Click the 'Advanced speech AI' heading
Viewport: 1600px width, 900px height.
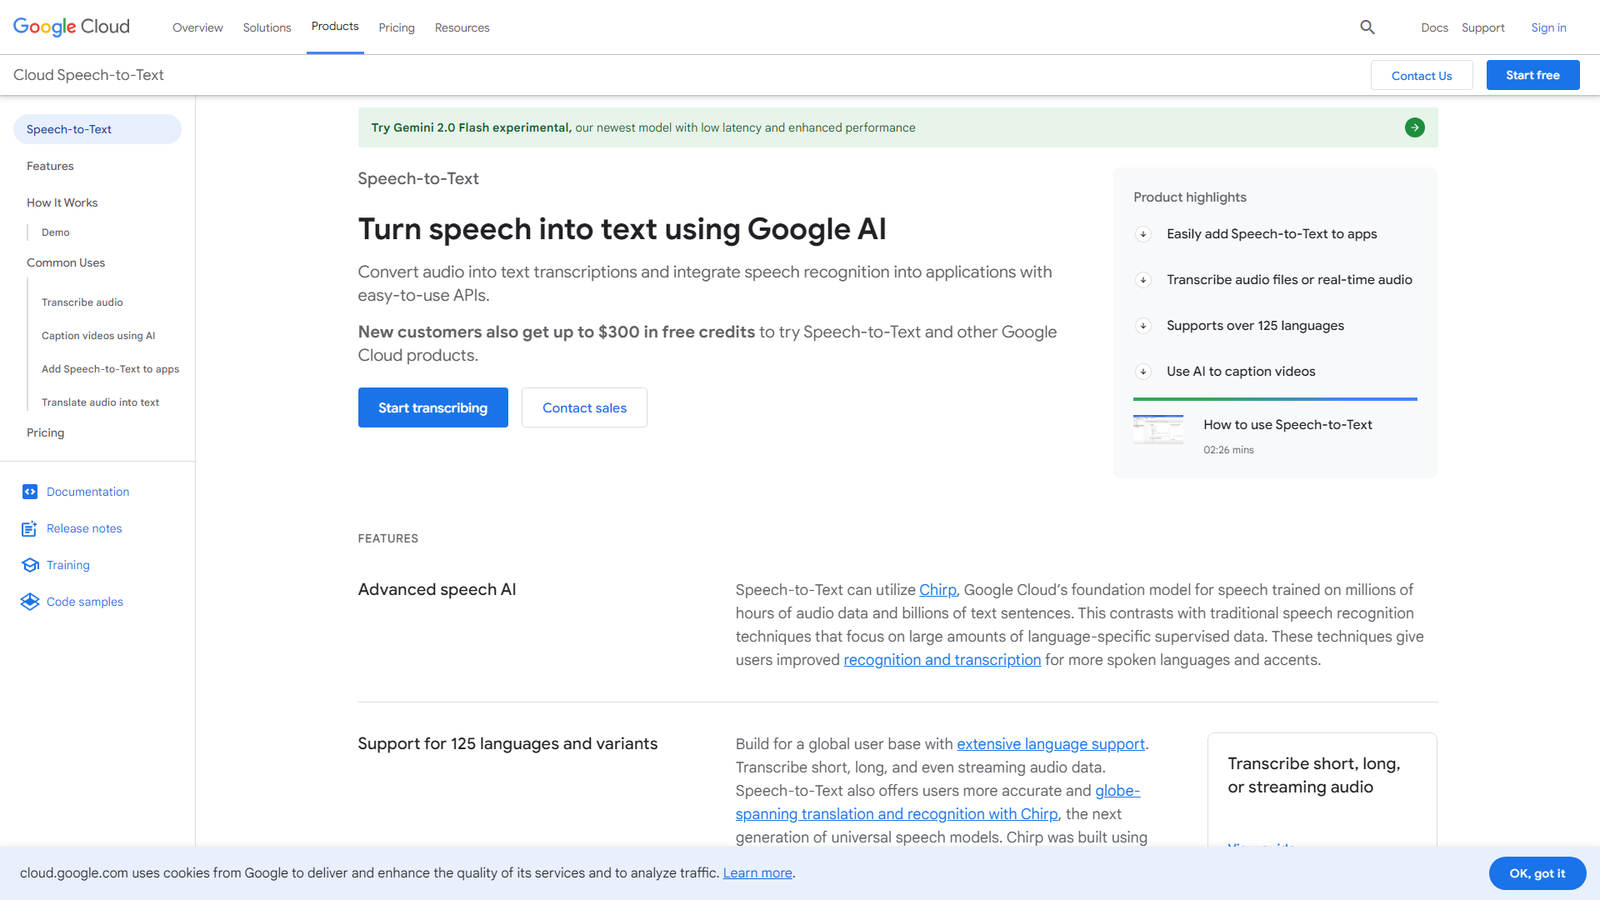pyautogui.click(x=437, y=590)
